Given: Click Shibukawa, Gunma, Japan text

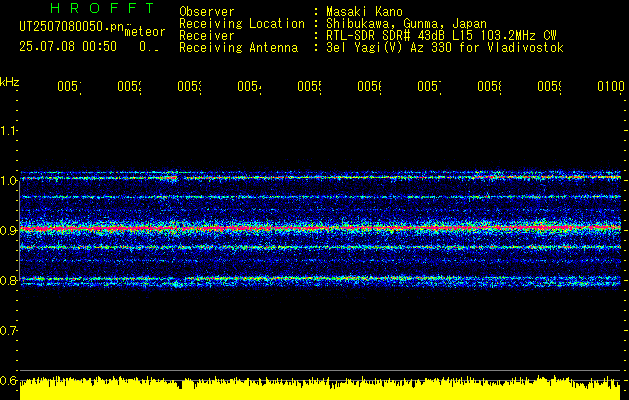Looking at the screenshot, I should tap(406, 24).
